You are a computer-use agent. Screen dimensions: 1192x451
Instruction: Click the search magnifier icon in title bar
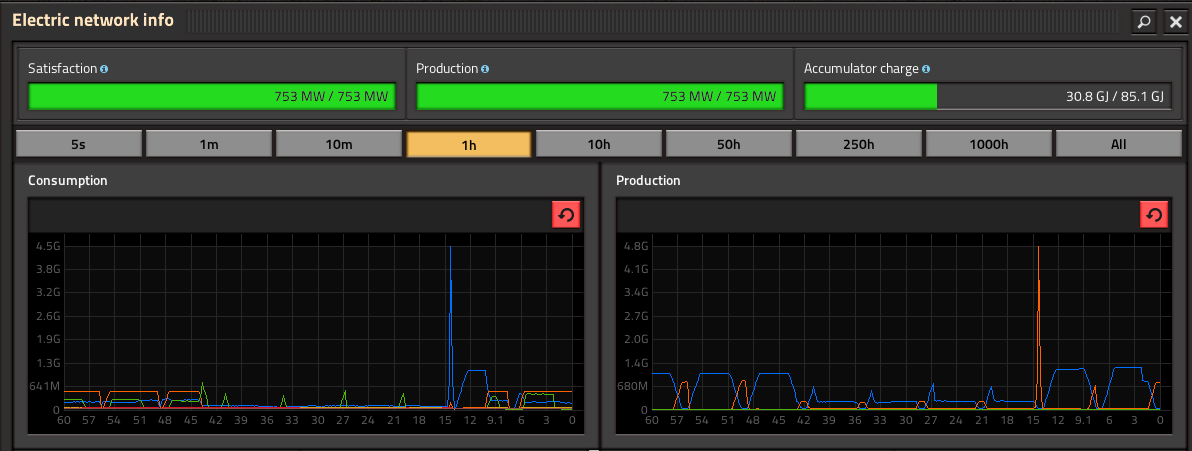(1143, 21)
